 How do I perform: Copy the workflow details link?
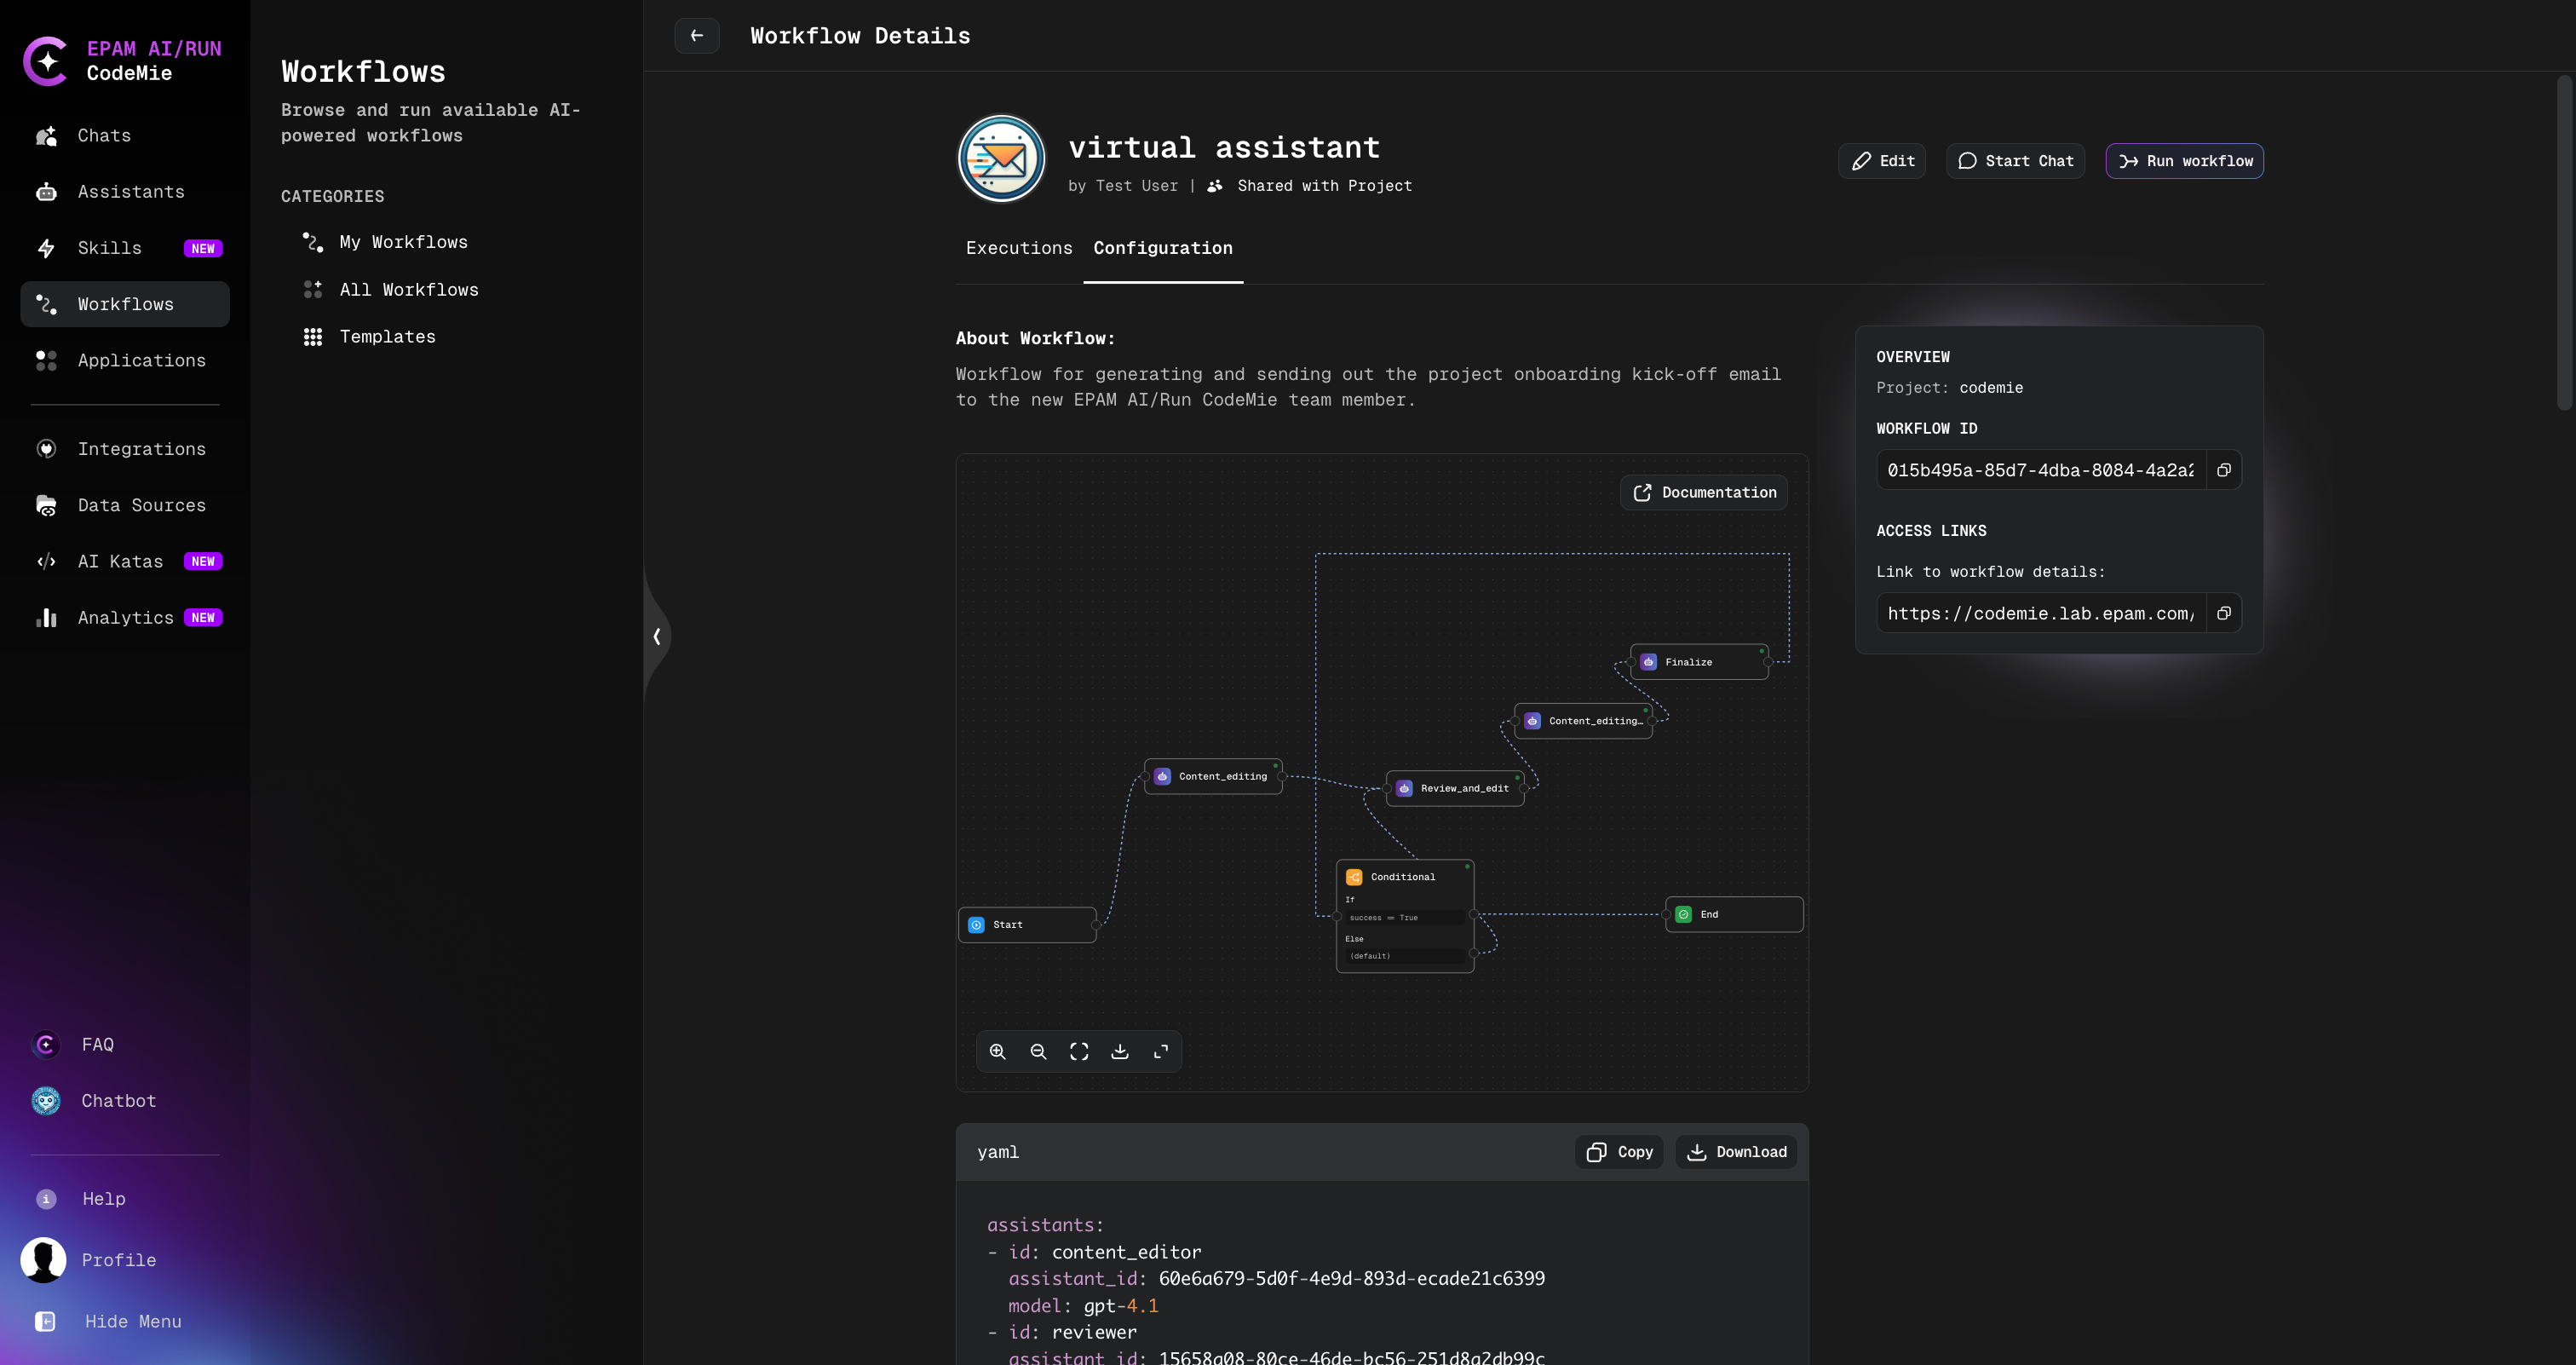click(x=2224, y=613)
